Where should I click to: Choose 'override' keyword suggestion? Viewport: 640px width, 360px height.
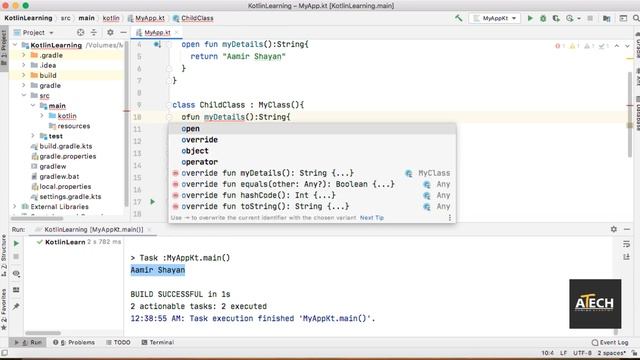312,140
